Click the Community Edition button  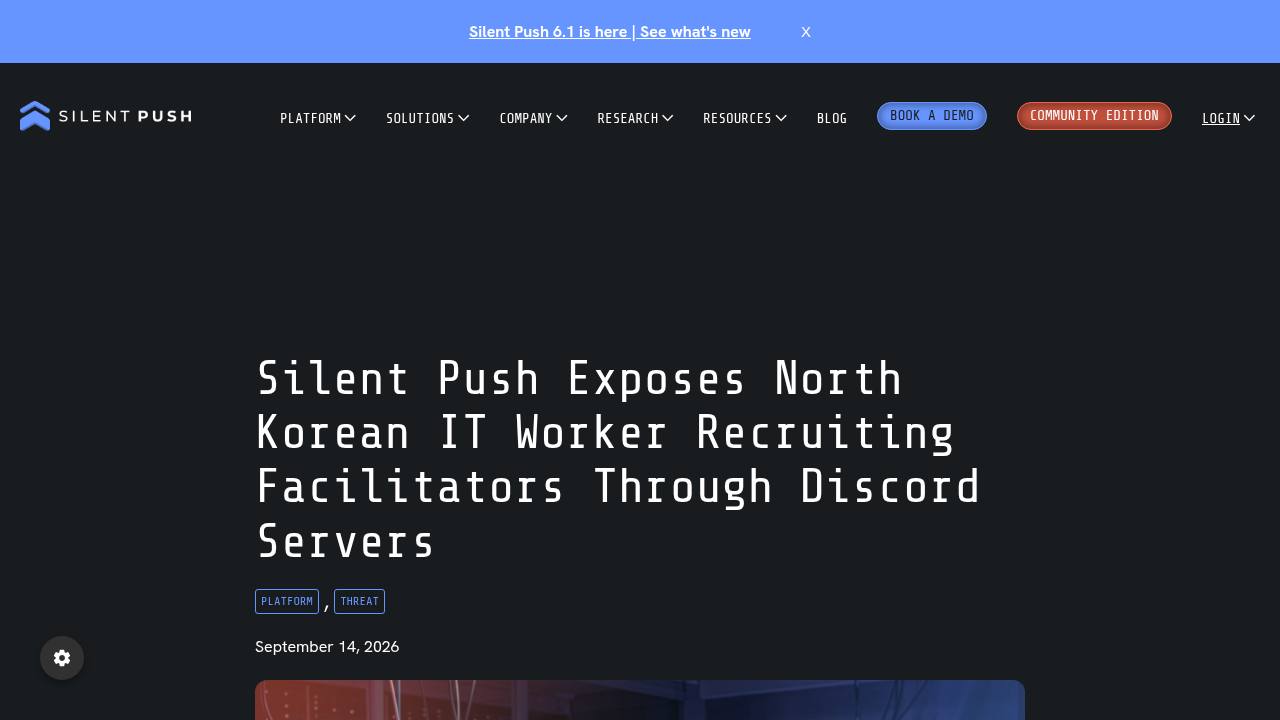click(x=1094, y=116)
